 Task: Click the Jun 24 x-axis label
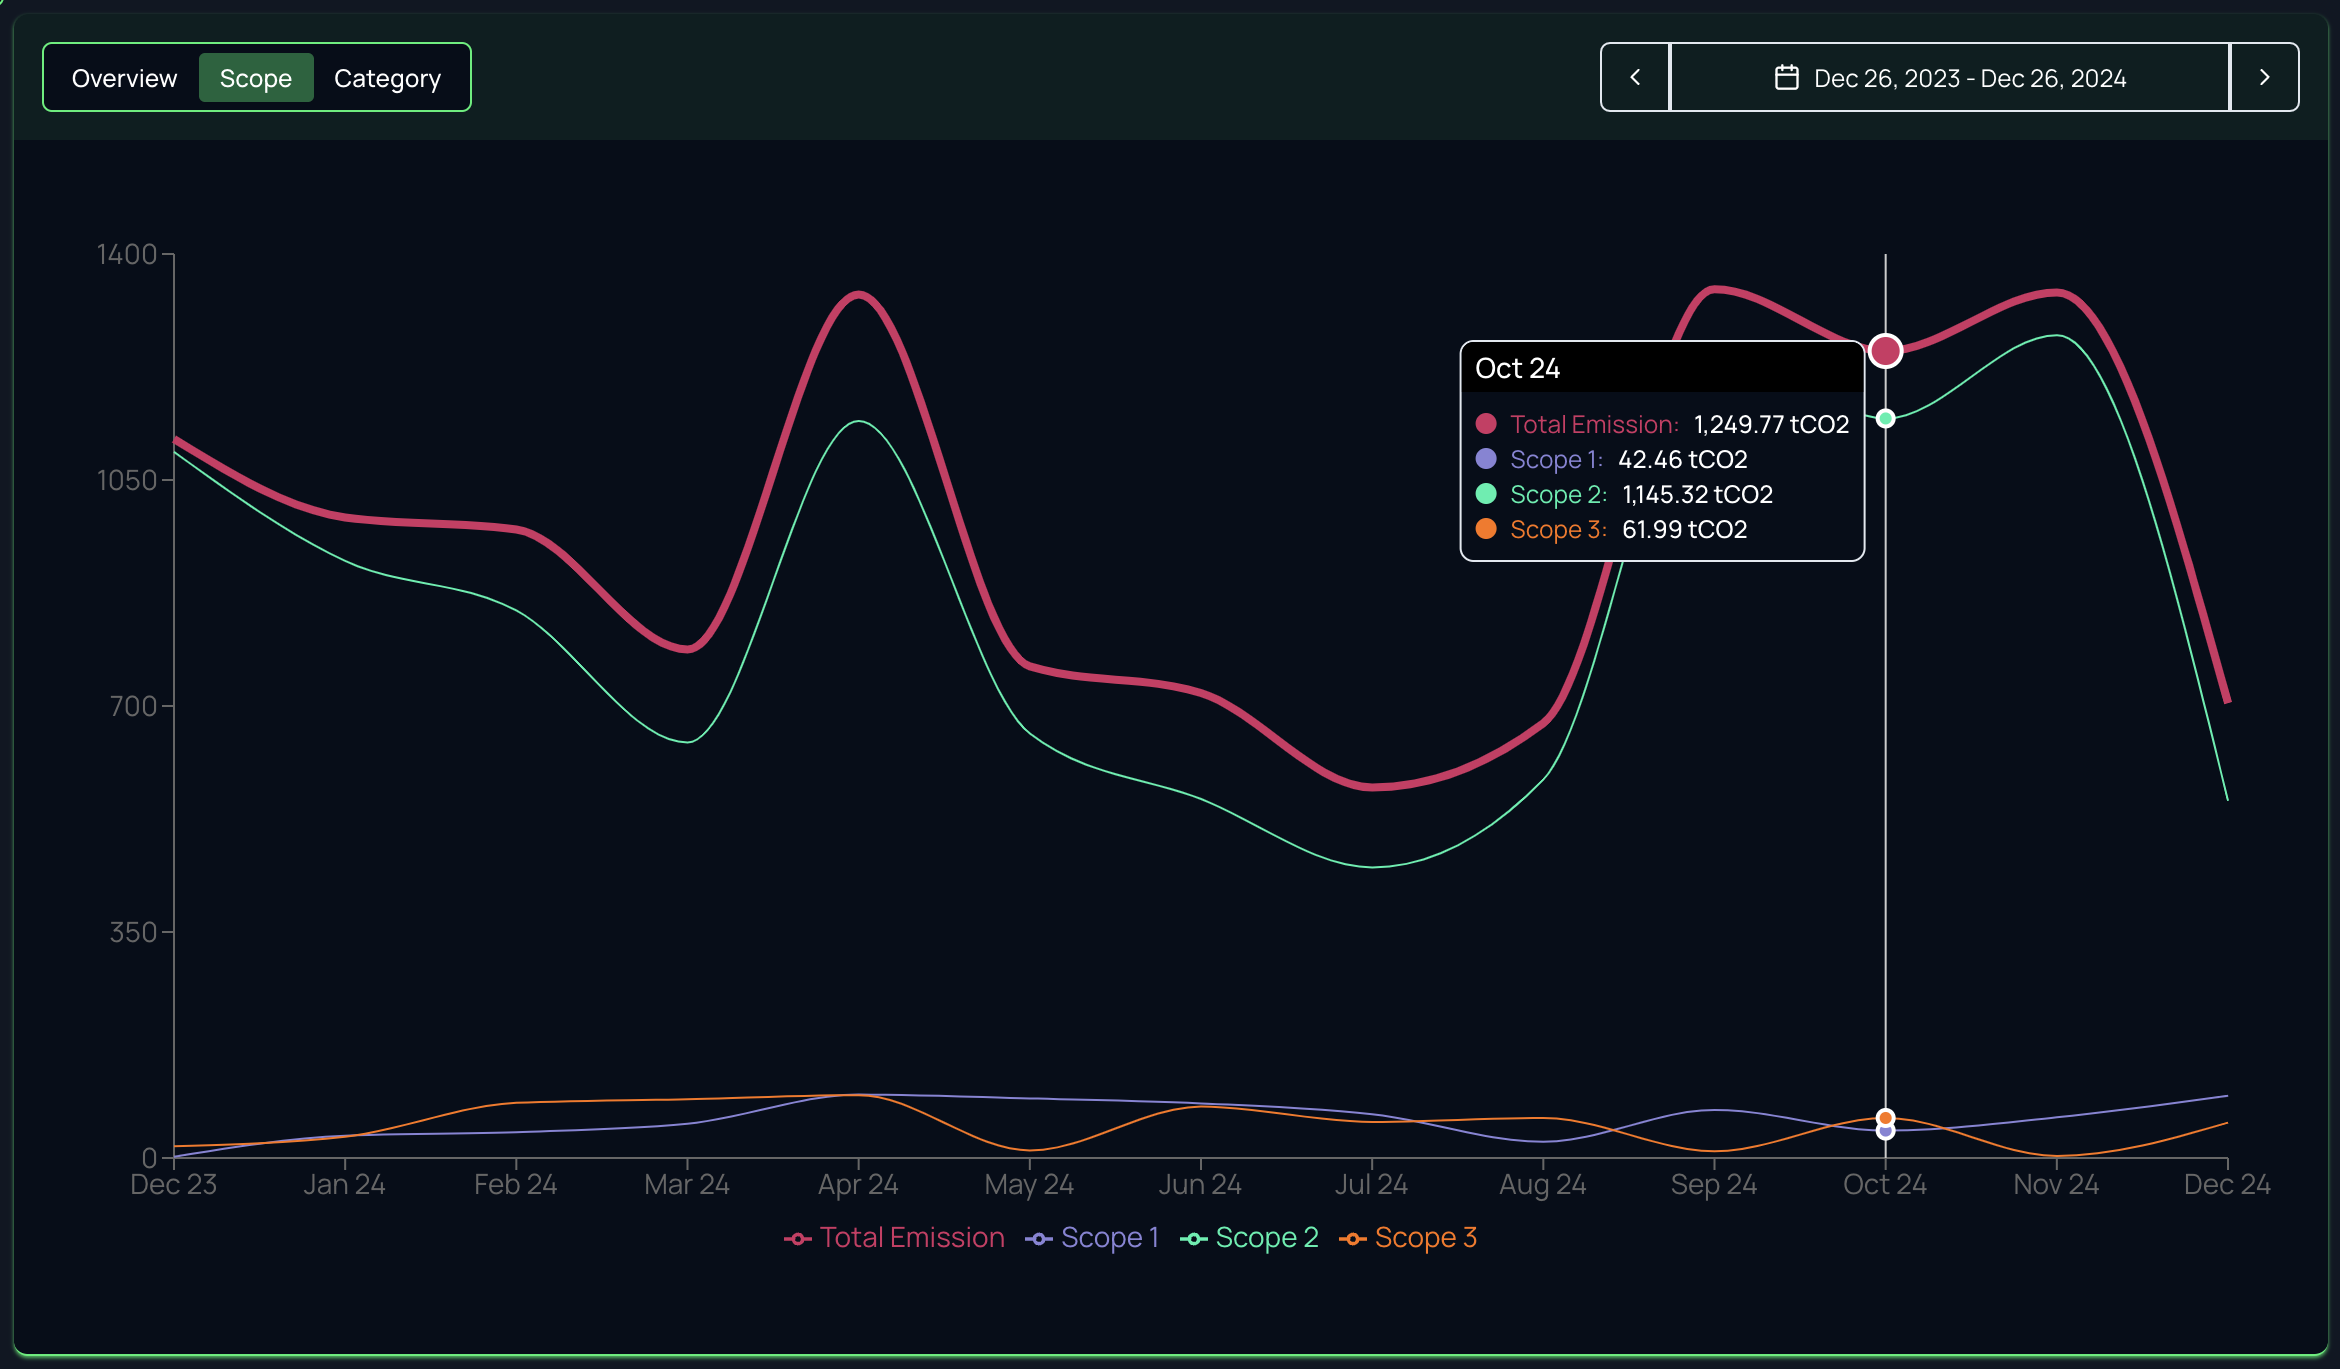pyautogui.click(x=1200, y=1185)
